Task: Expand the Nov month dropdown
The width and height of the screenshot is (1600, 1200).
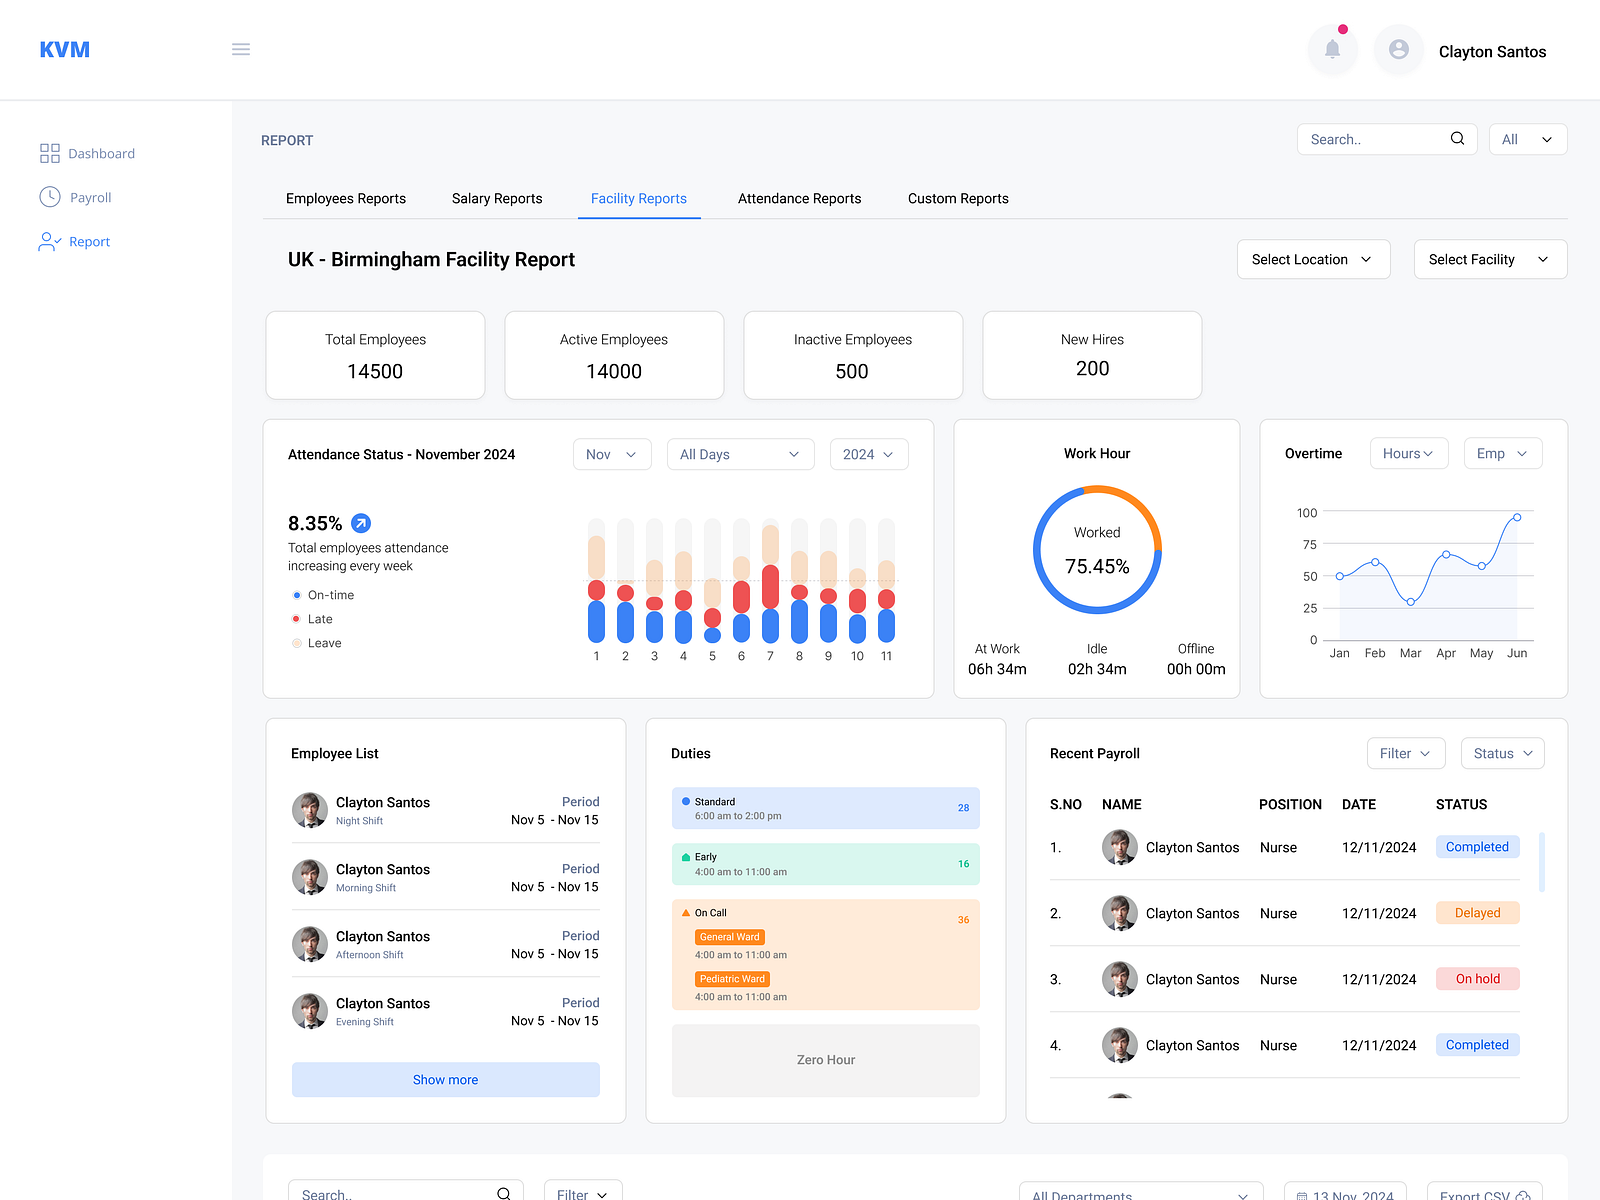Action: pyautogui.click(x=611, y=454)
